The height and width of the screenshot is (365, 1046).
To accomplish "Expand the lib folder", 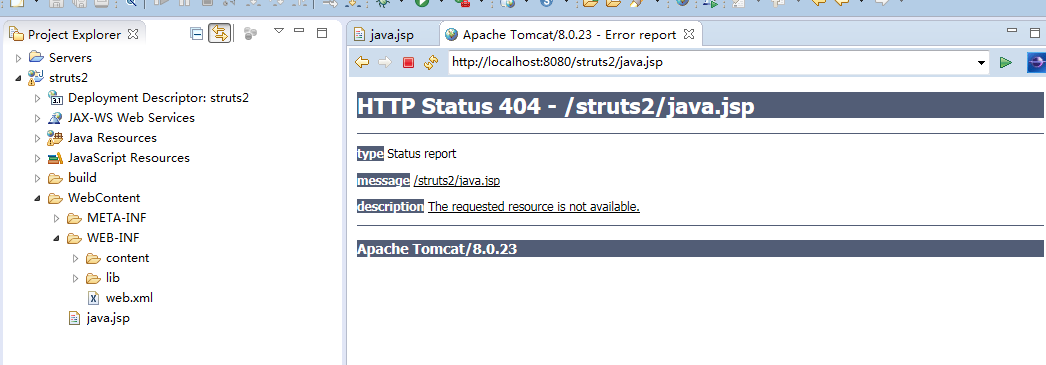I will tap(75, 278).
